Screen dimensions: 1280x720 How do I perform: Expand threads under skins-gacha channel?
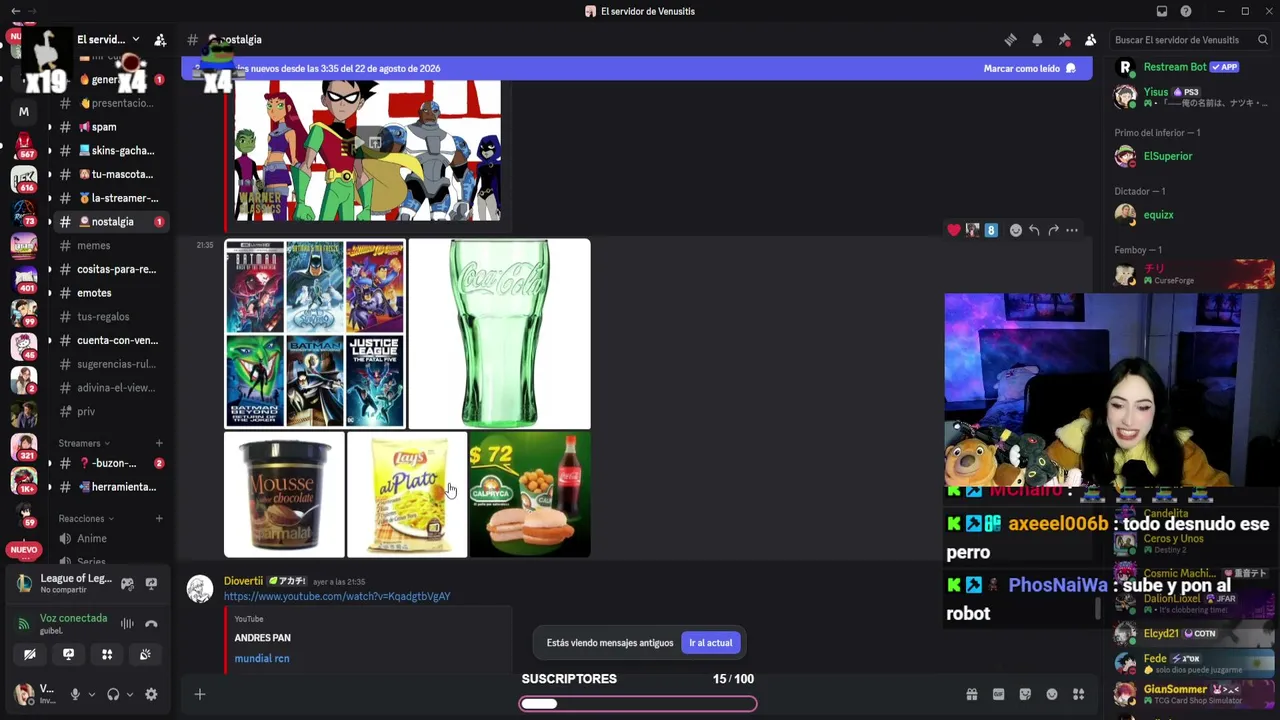pyautogui.click(x=49, y=151)
